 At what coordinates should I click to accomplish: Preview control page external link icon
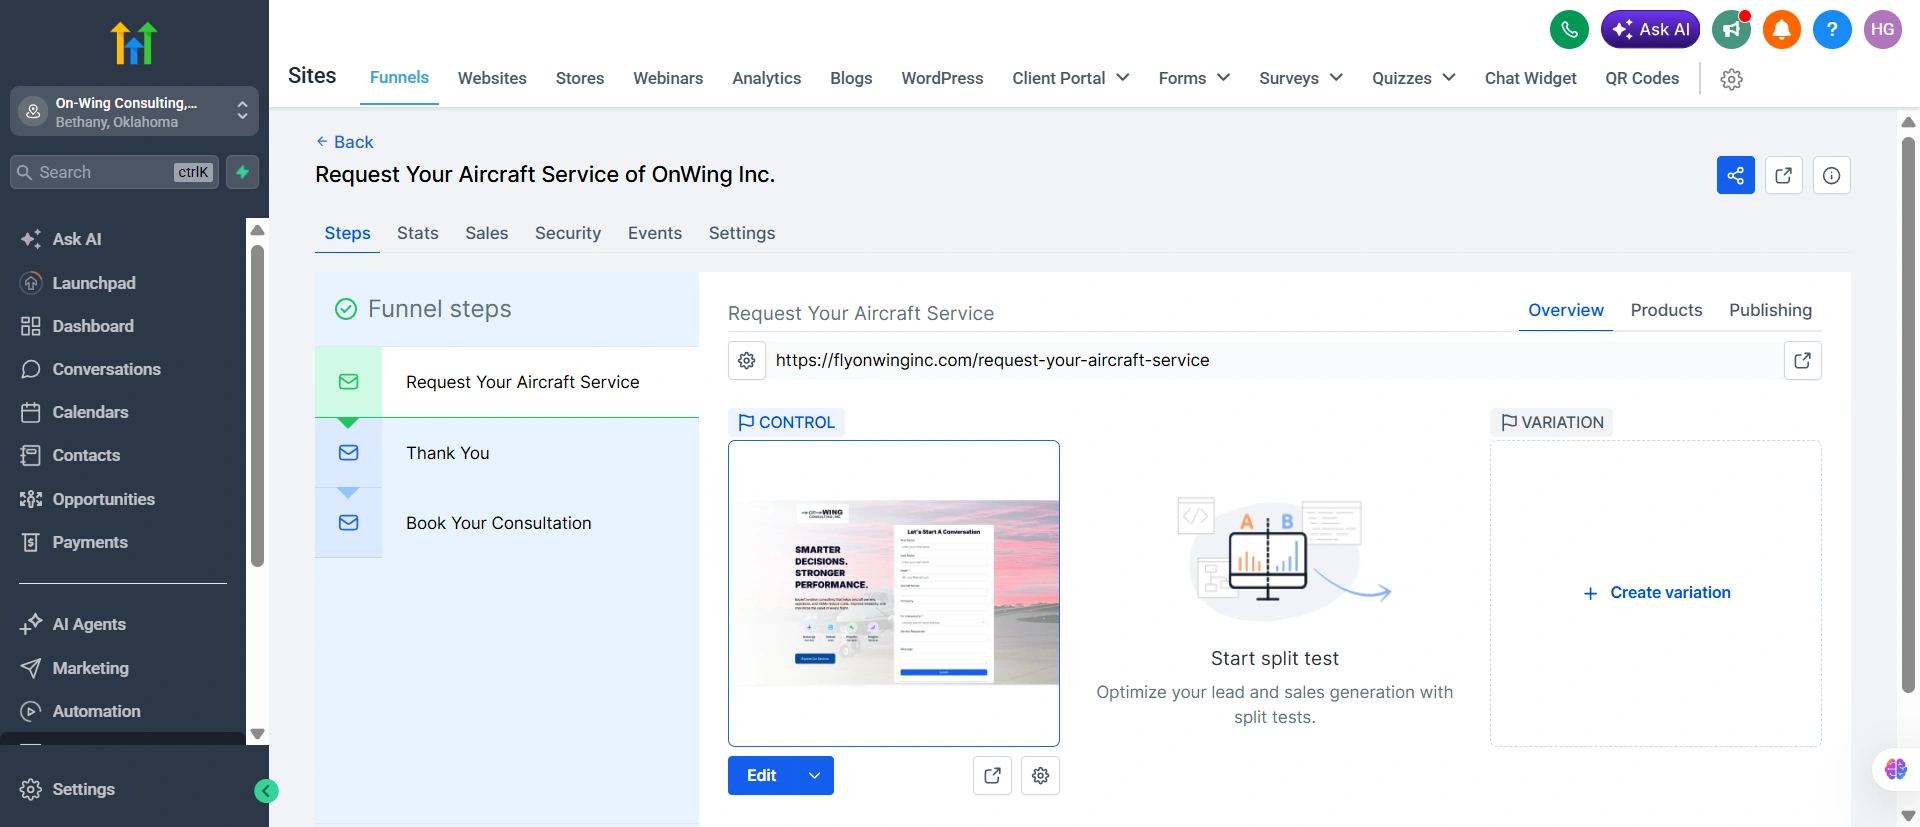tap(992, 775)
